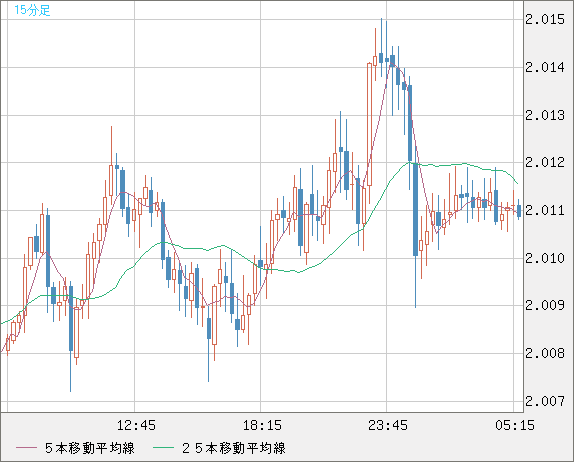Click the 25本移動平均線 legend label

pos(234,448)
